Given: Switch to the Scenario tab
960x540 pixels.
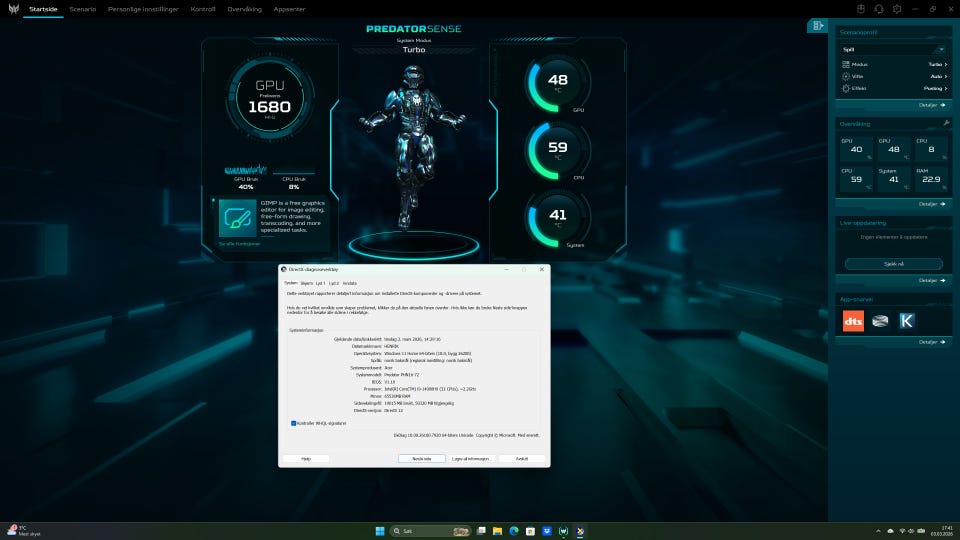Looking at the screenshot, I should pos(83,9).
